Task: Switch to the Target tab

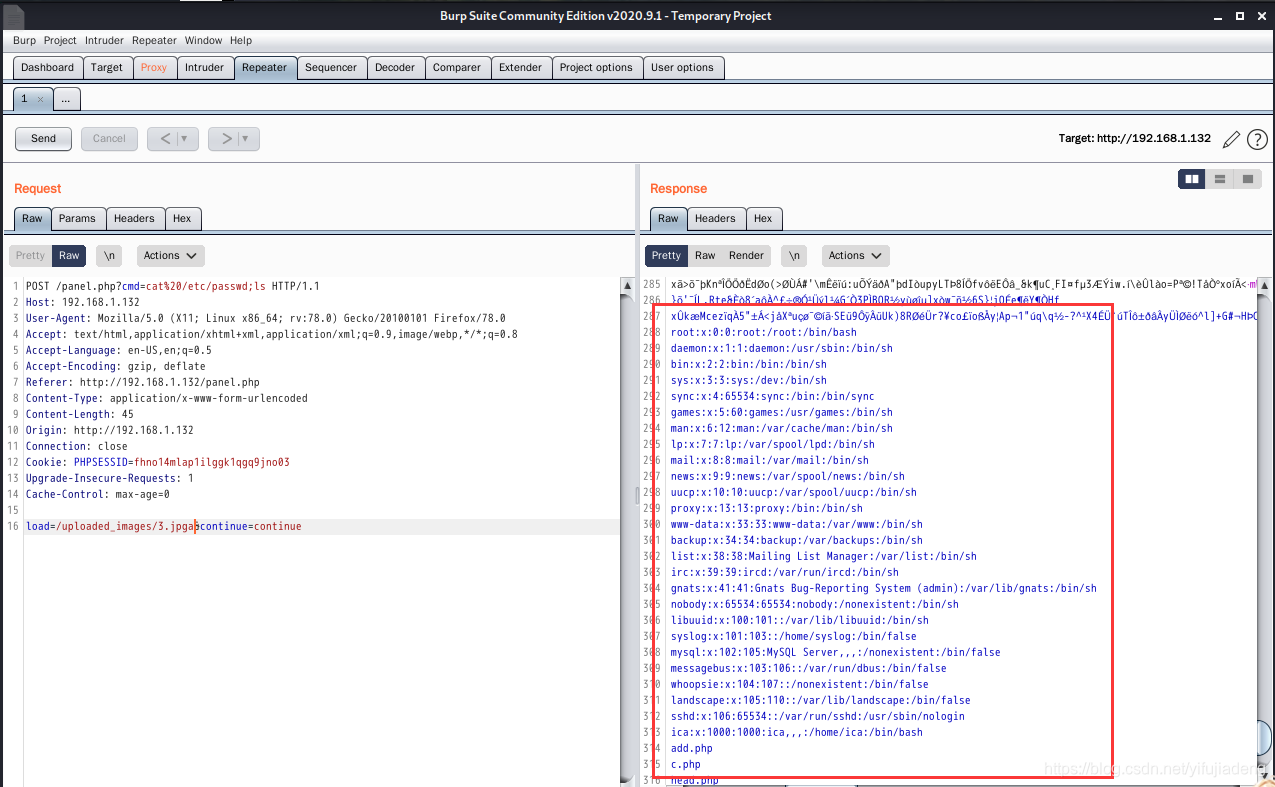Action: coord(107,67)
